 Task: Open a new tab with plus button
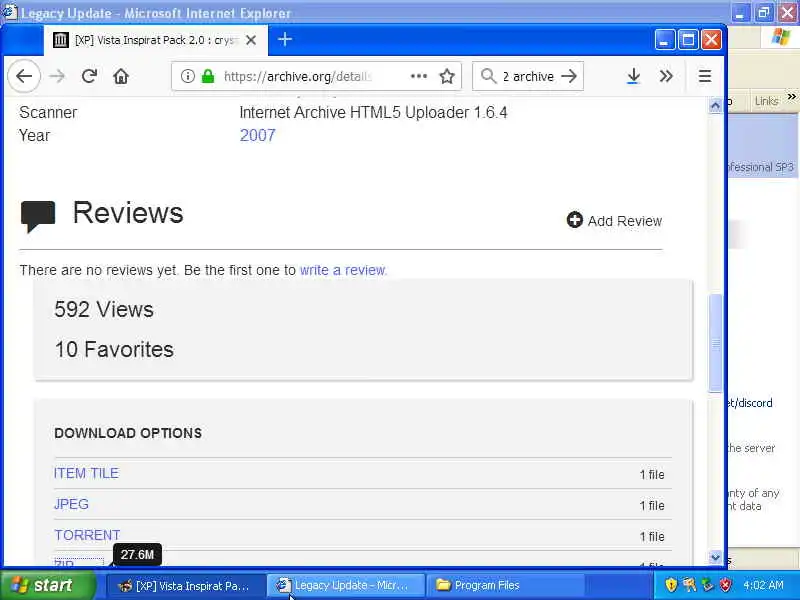tap(285, 39)
